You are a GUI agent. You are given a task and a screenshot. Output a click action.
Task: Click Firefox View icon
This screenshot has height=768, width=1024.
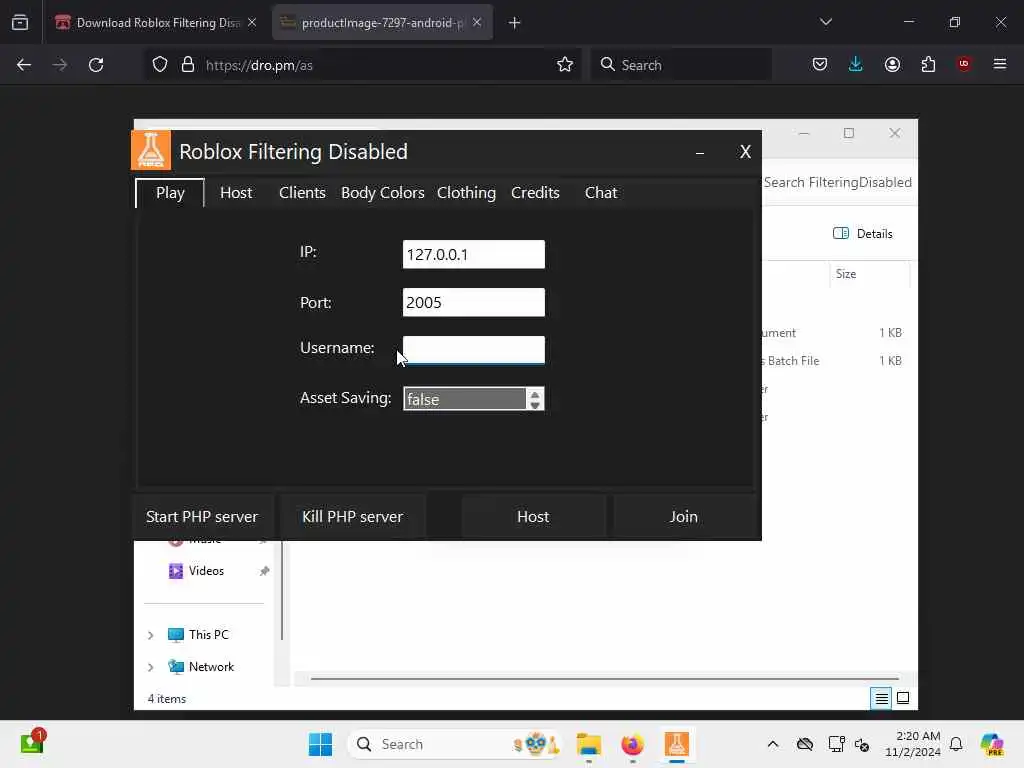[x=20, y=23]
